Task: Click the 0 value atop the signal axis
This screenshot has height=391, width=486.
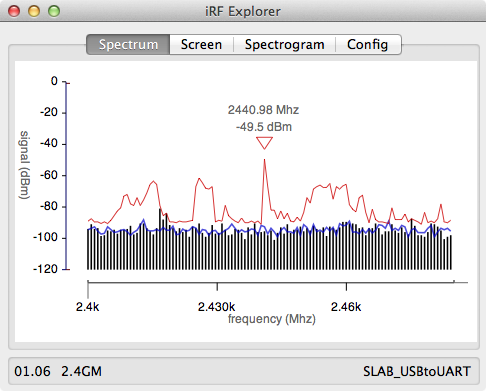Action: click(x=54, y=81)
